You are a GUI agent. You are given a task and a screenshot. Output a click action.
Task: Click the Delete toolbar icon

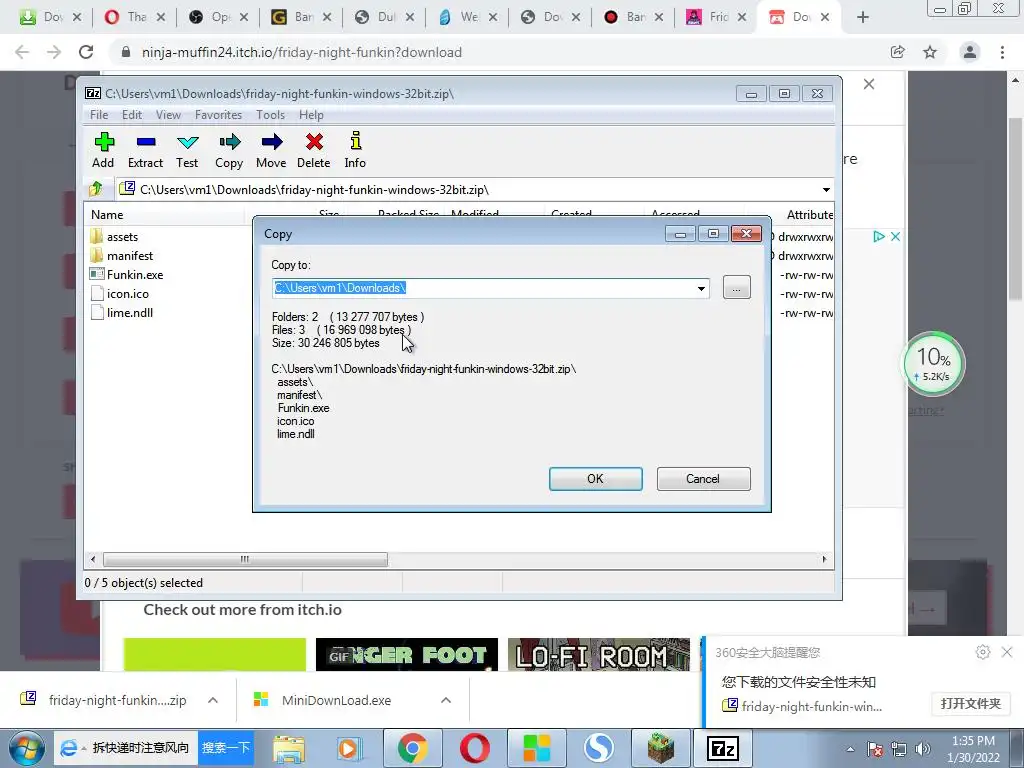(313, 150)
